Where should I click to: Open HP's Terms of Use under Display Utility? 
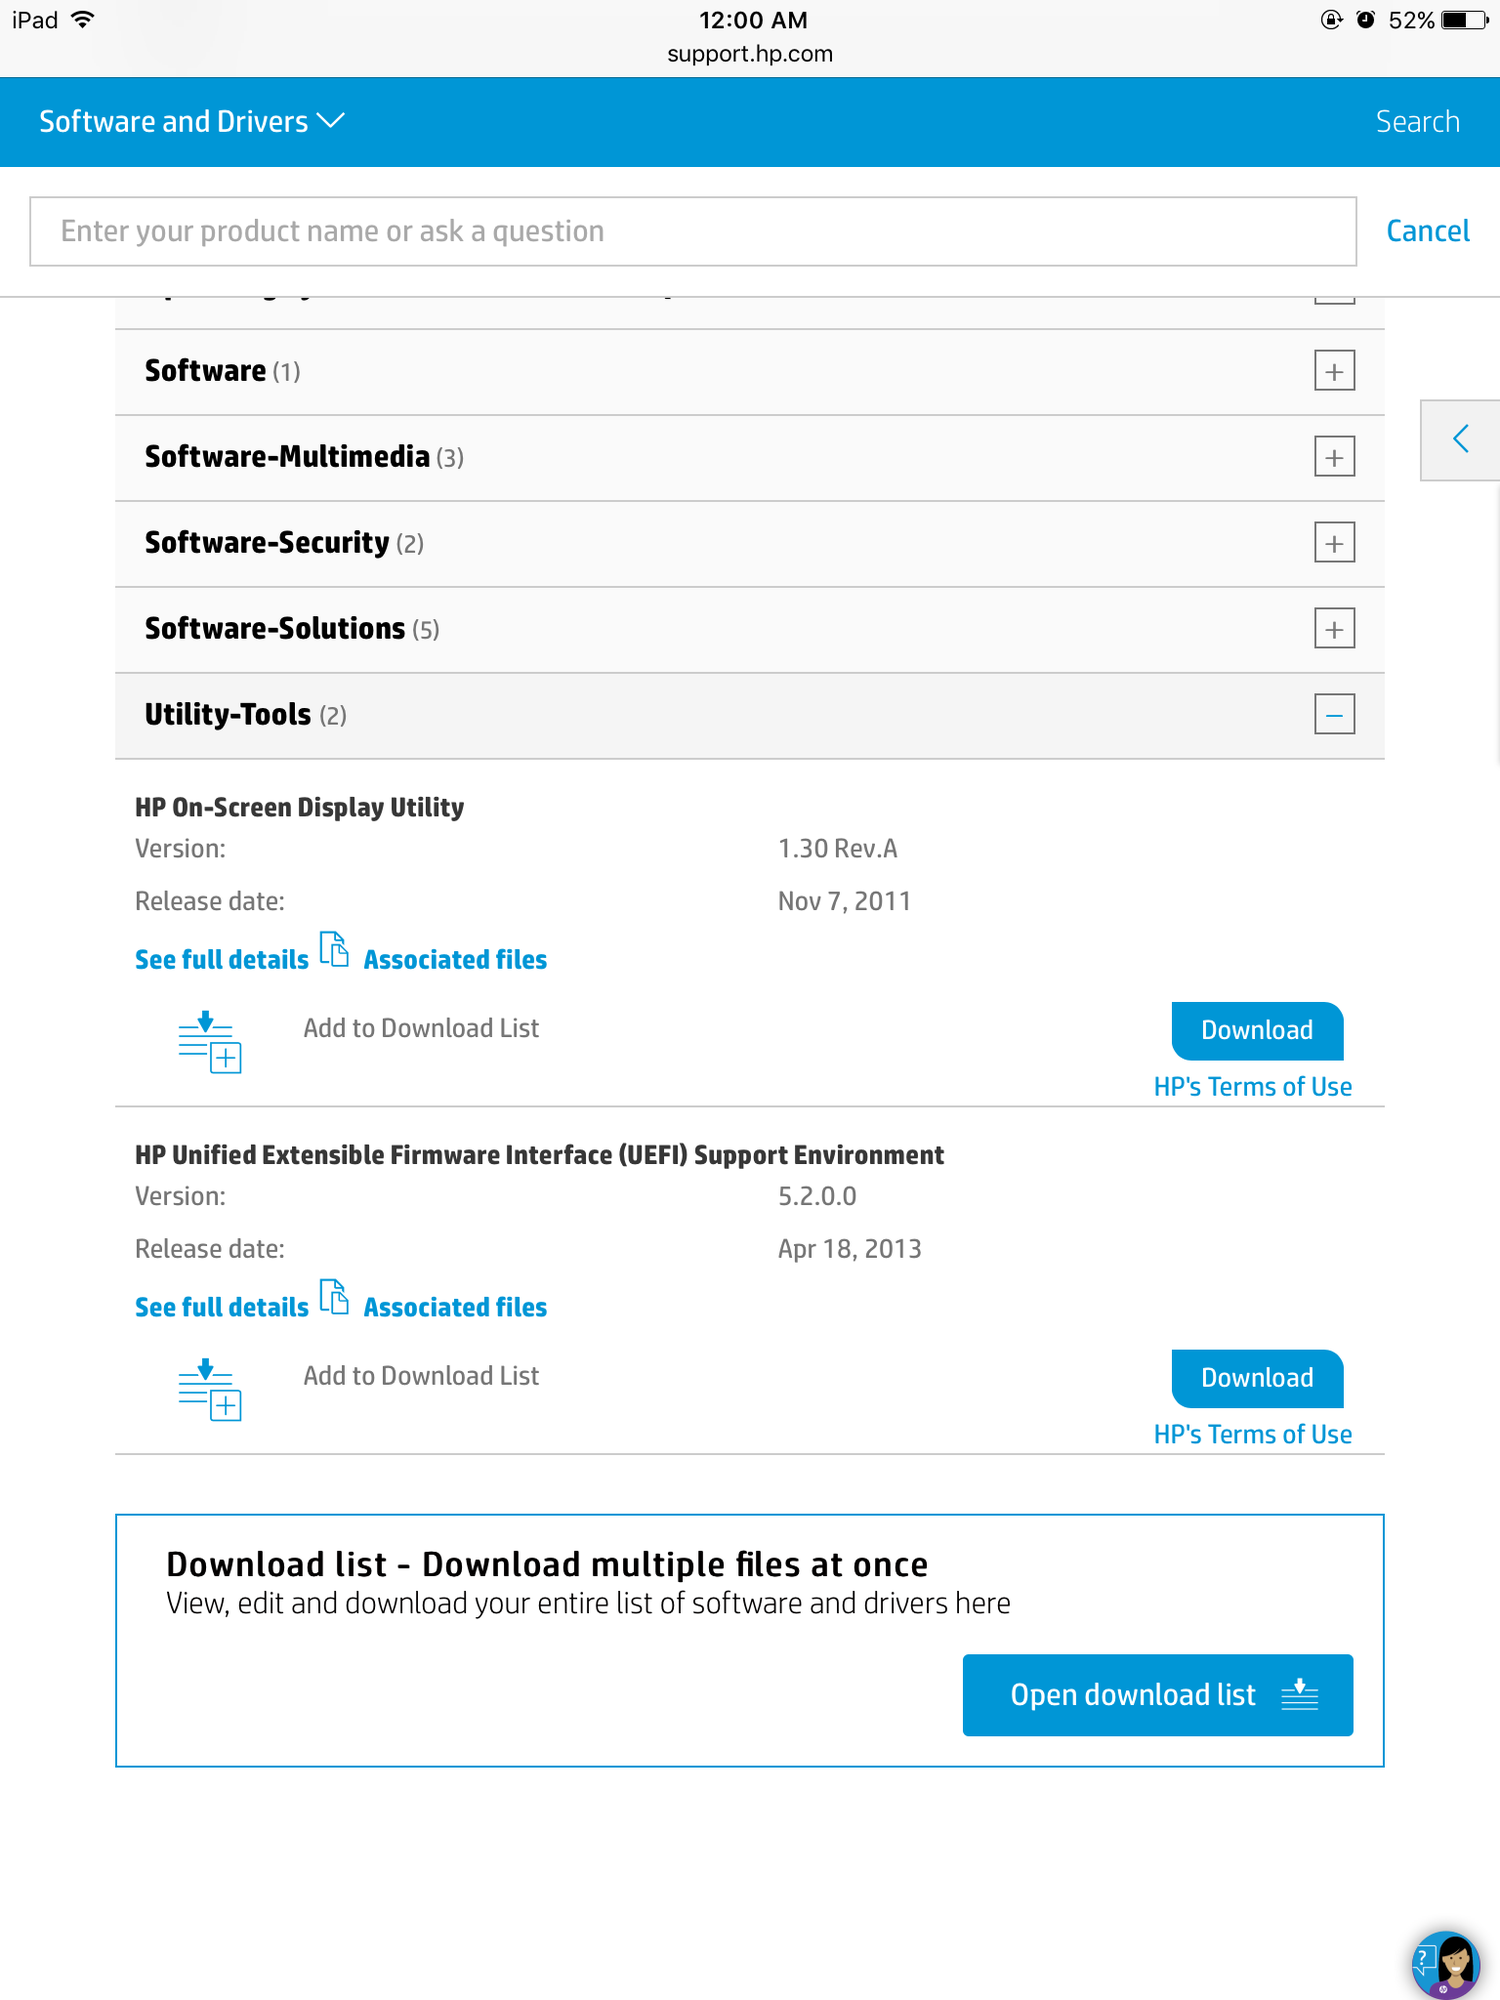tap(1252, 1087)
